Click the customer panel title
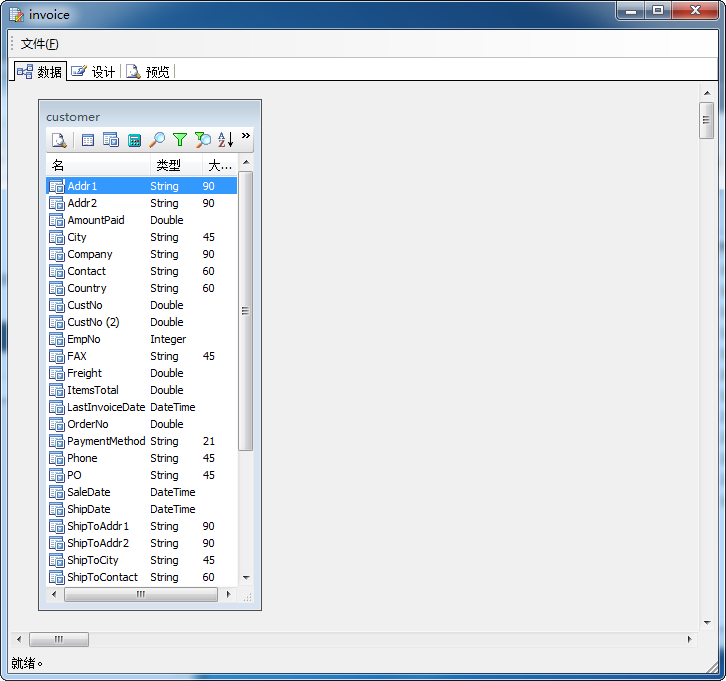 click(73, 117)
